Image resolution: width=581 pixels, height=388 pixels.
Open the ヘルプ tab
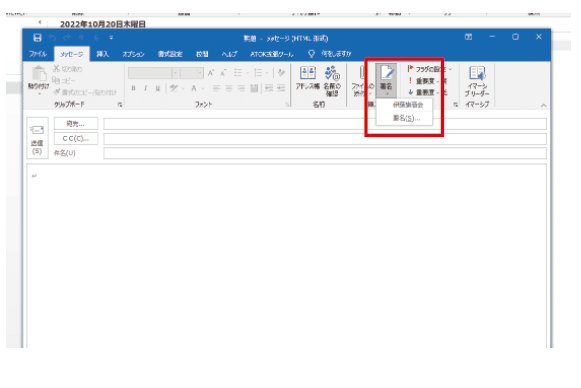[229, 54]
